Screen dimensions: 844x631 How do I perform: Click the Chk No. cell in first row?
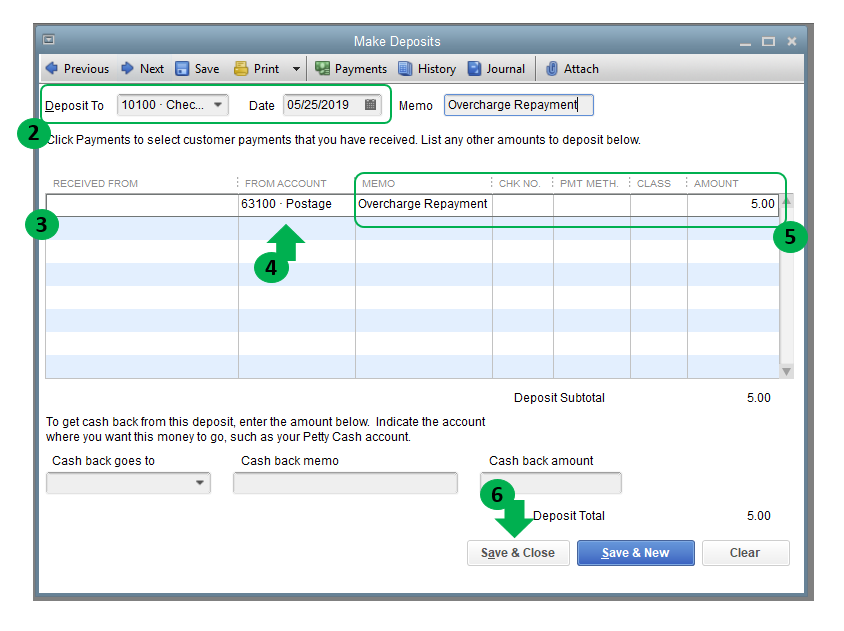[523, 205]
